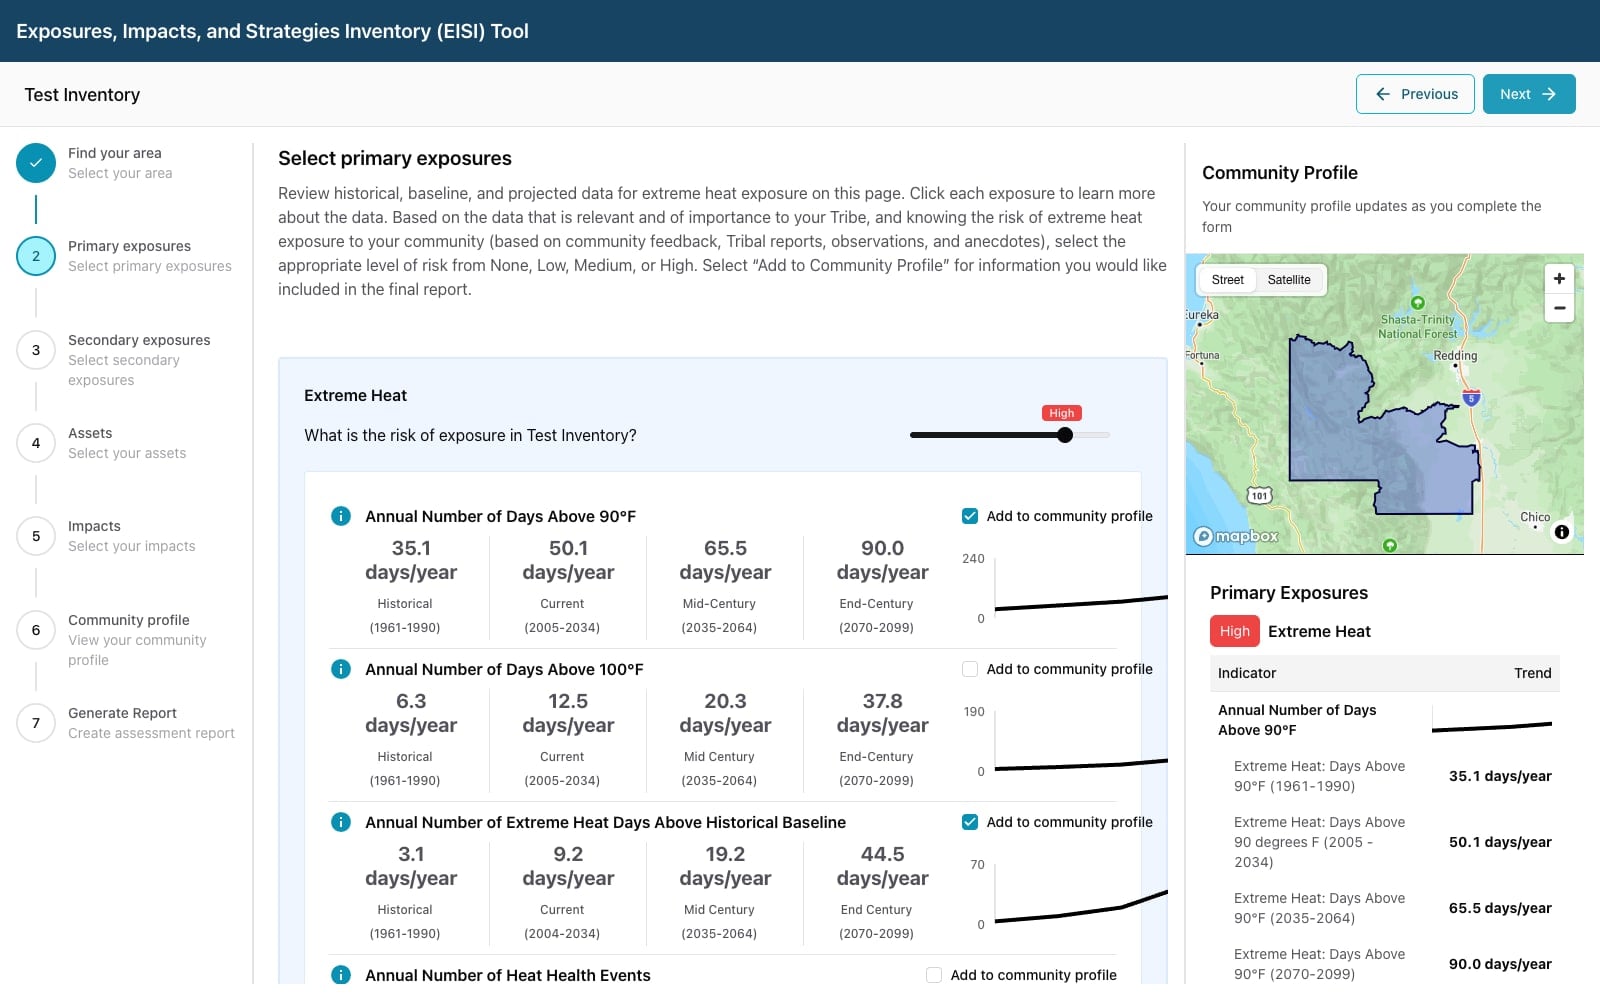Click the Previous button
Viewport: 1600px width, 1000px height.
point(1415,94)
